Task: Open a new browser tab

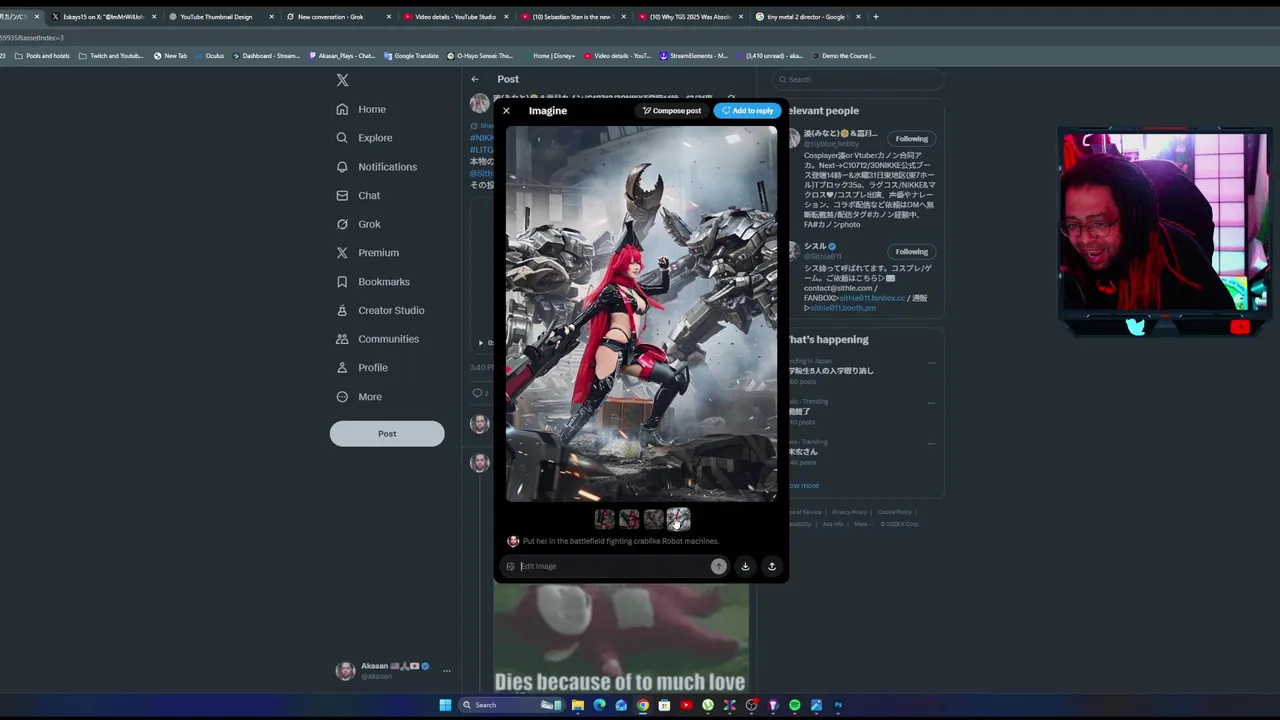Action: click(876, 17)
